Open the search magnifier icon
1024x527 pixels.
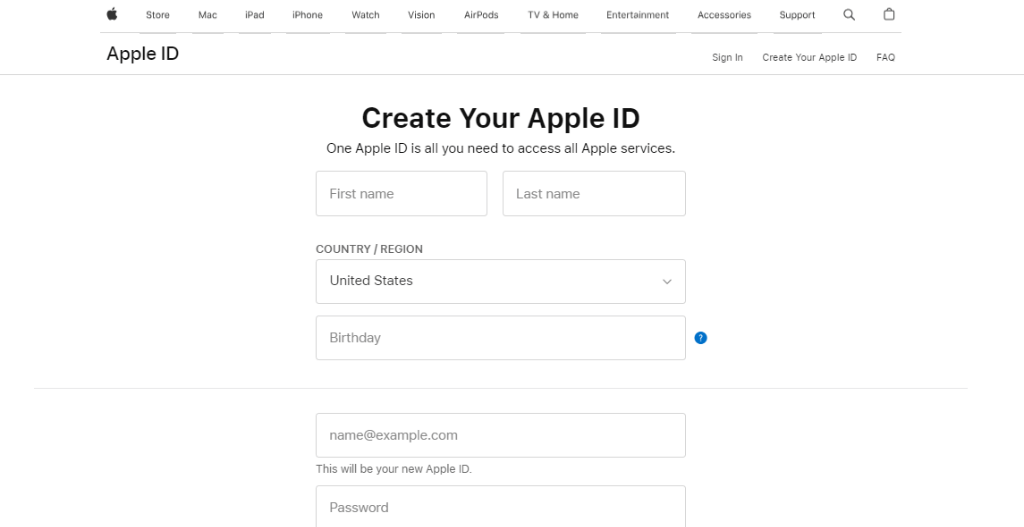pos(849,15)
